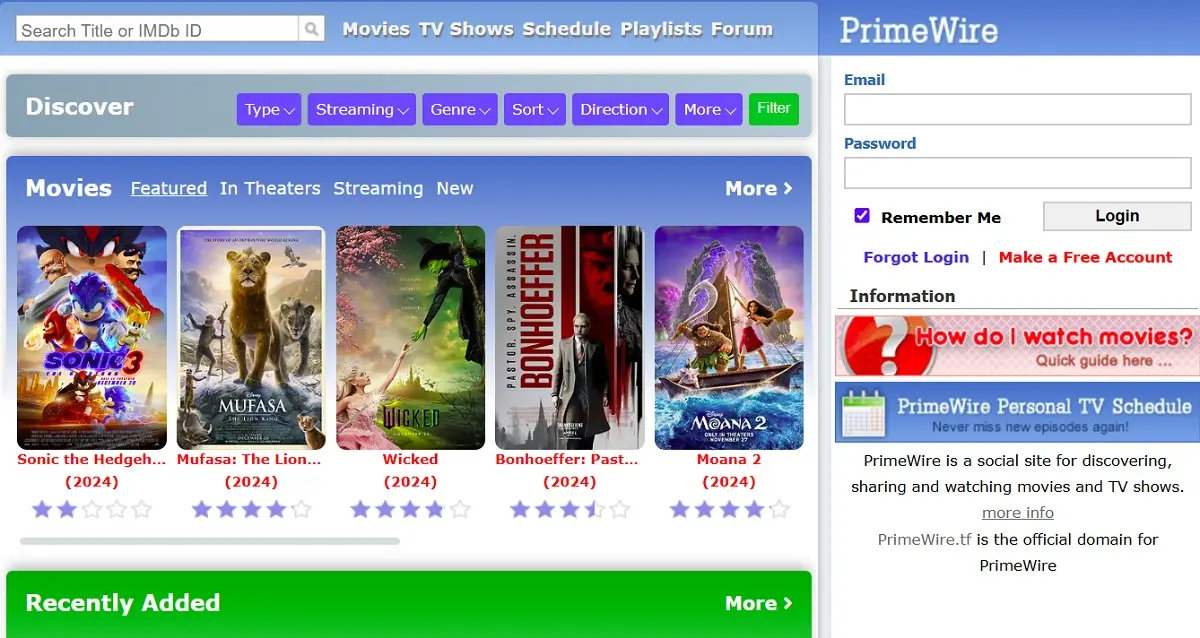Toggle the Remember Me checkbox
The width and height of the screenshot is (1200, 638).
[862, 216]
